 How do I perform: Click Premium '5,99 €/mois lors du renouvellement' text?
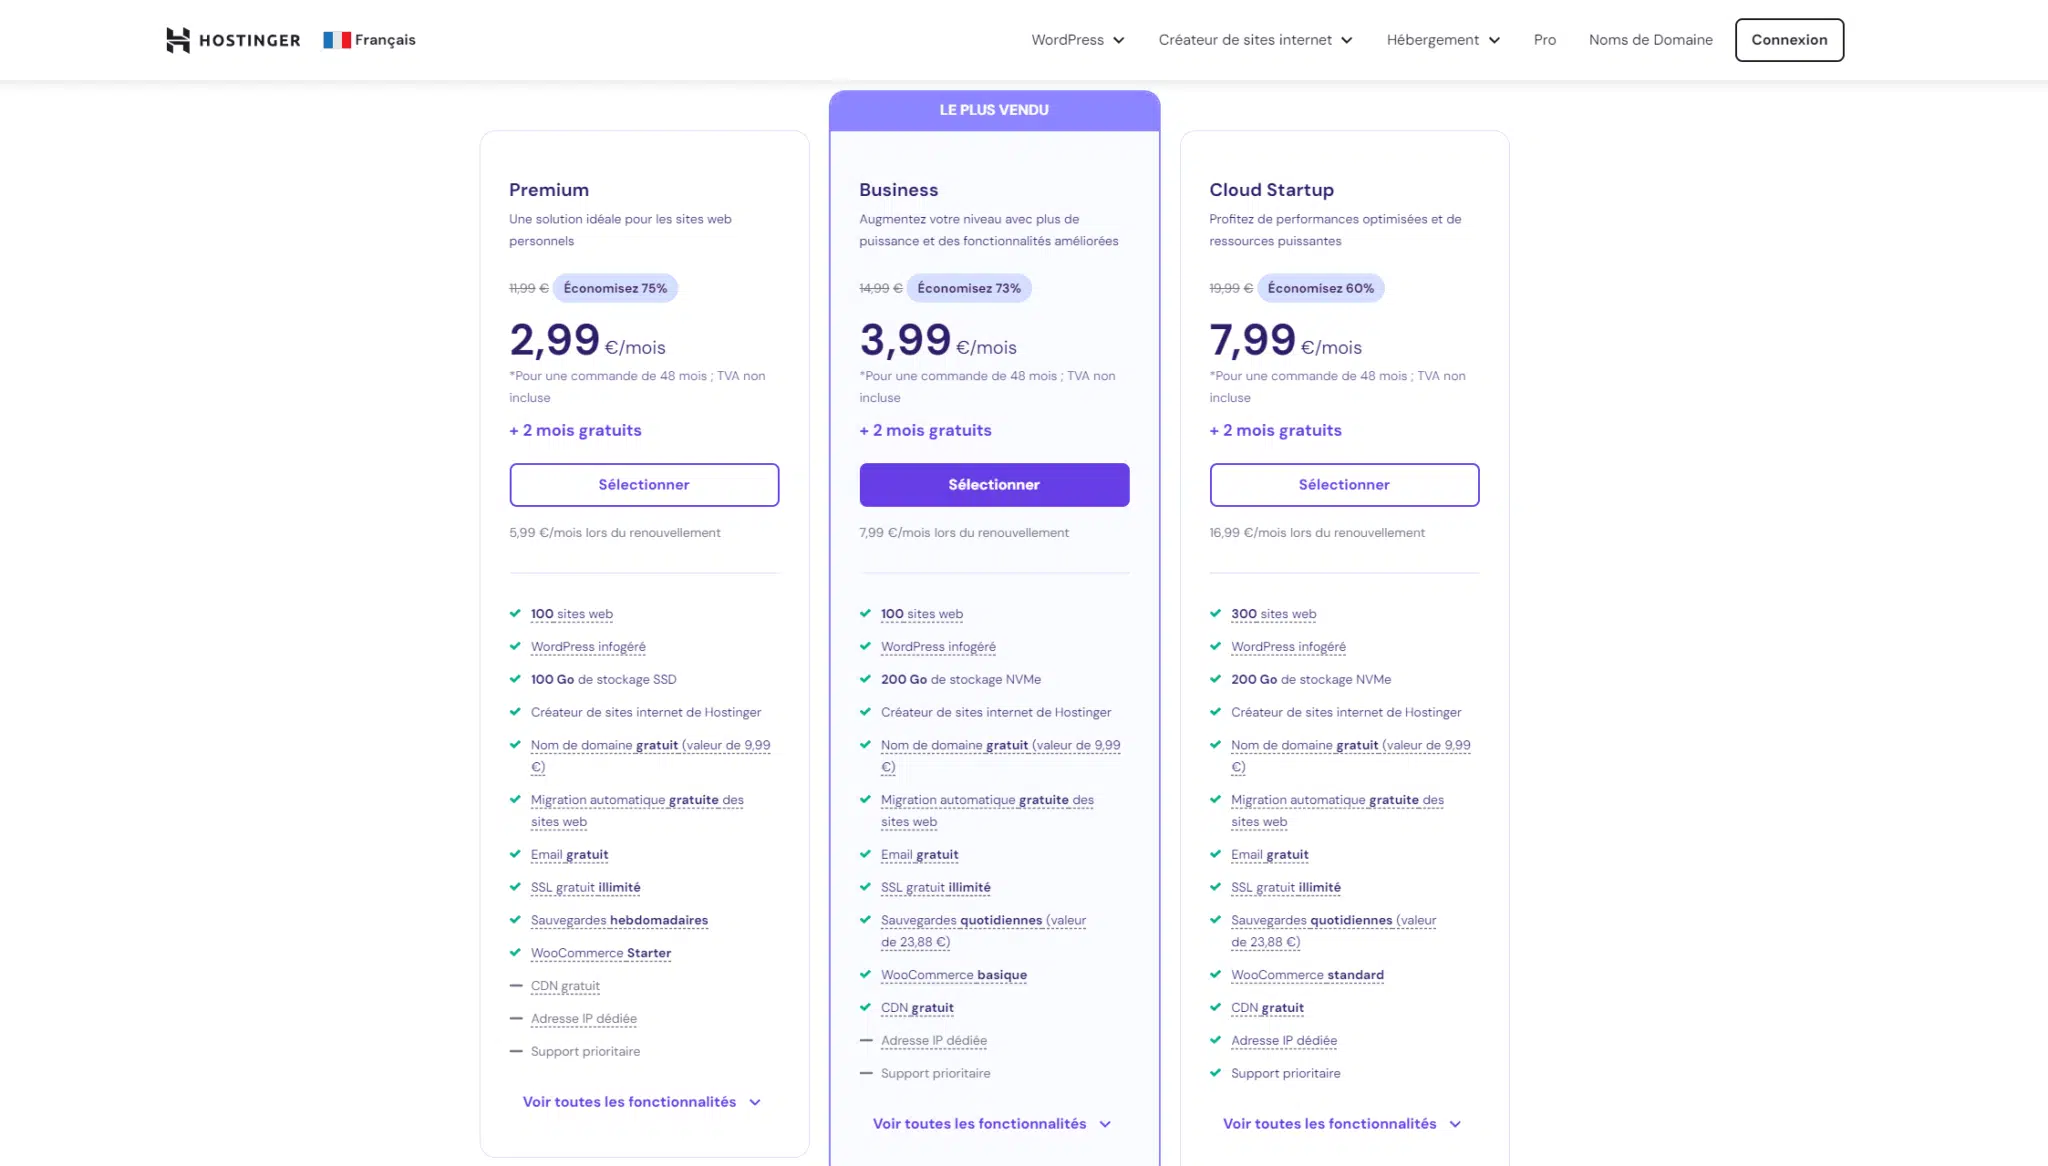point(615,533)
